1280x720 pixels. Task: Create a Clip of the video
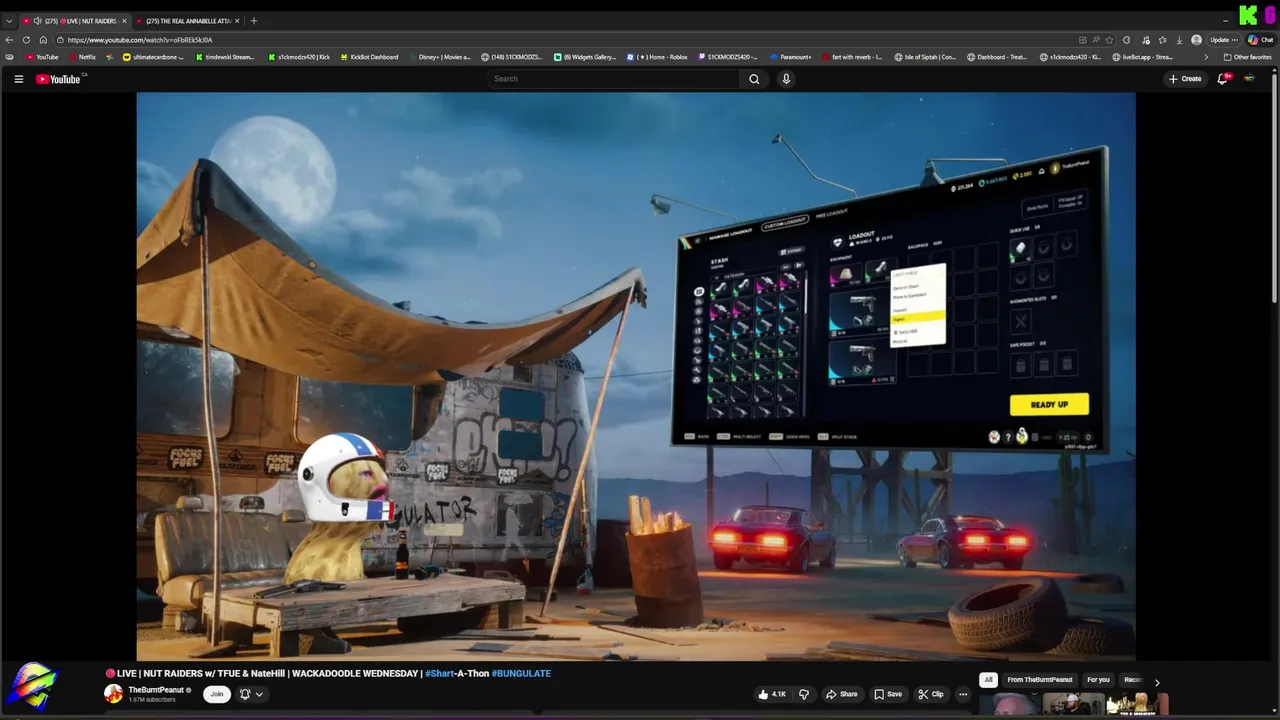(x=931, y=694)
